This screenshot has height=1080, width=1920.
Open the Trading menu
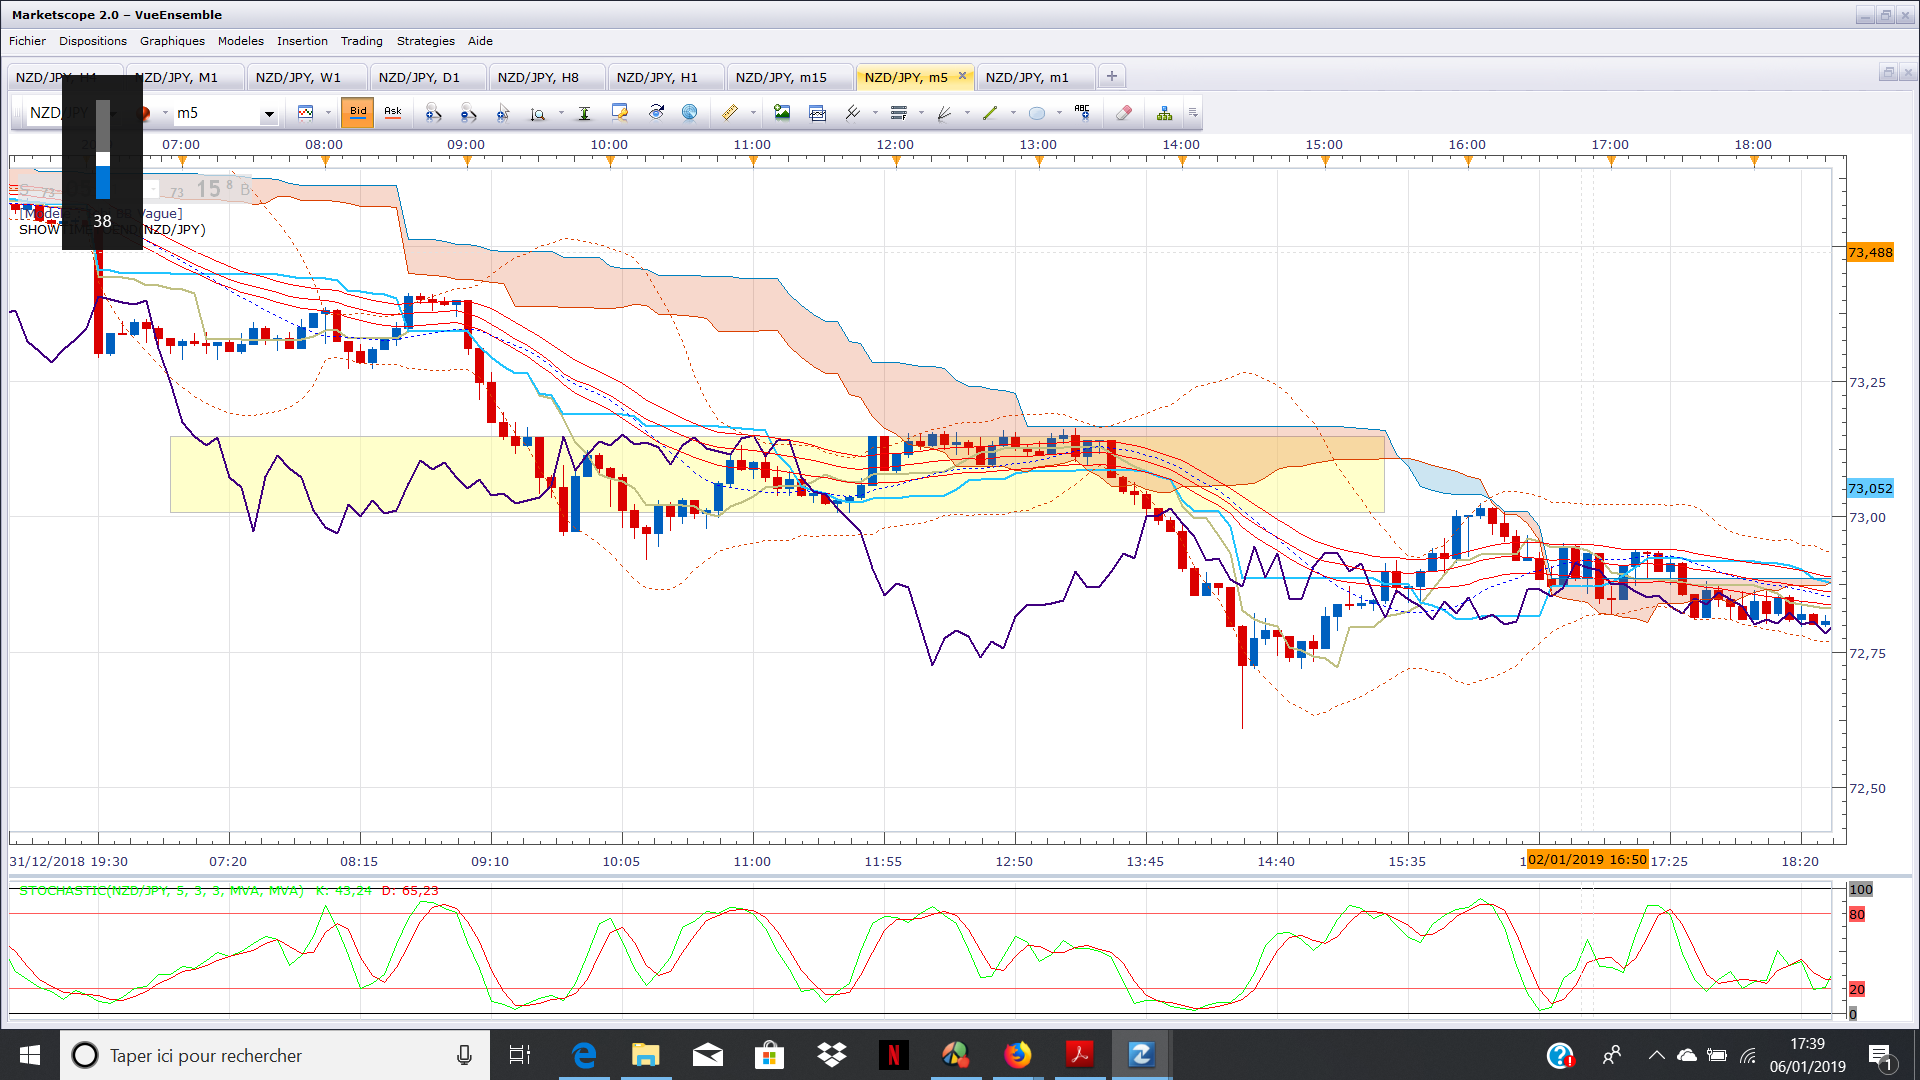point(362,41)
